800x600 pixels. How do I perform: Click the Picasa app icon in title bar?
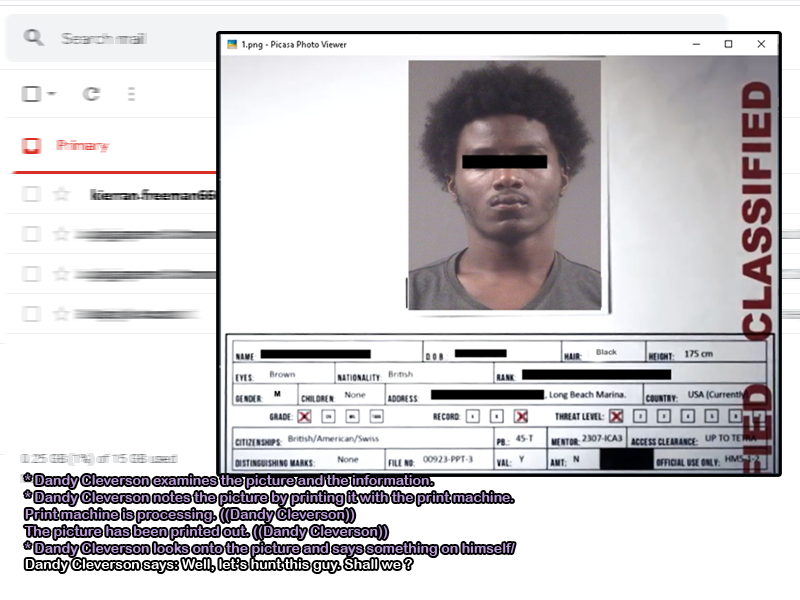point(232,44)
